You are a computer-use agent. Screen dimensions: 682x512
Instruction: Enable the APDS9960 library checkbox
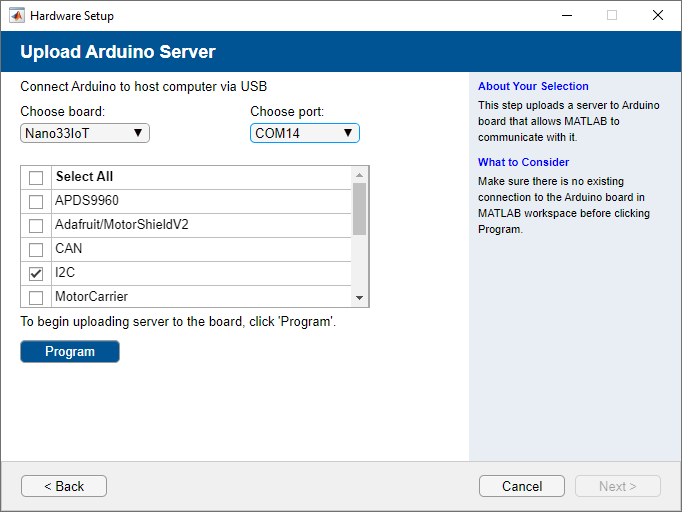pos(36,201)
